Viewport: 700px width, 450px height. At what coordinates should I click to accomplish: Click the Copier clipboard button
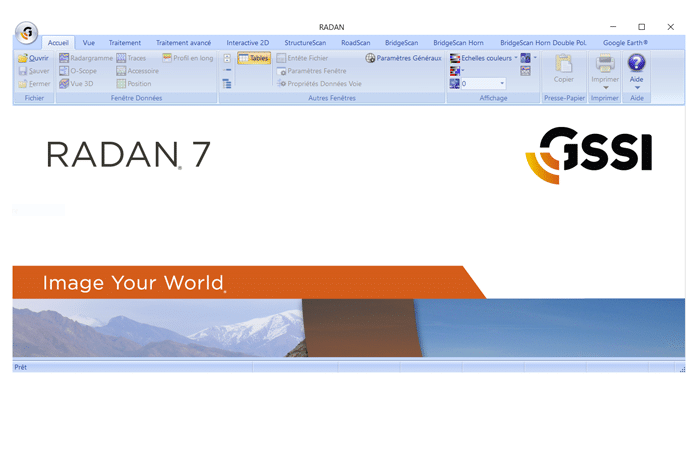coord(564,69)
